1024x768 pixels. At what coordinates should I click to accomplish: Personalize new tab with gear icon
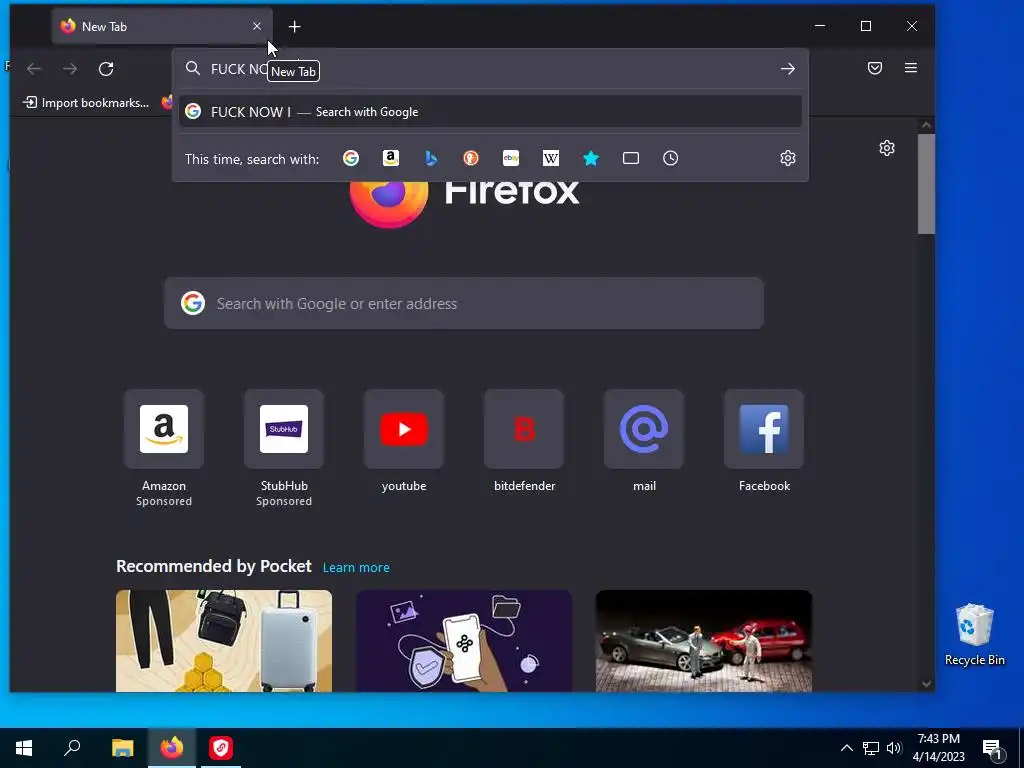887,148
